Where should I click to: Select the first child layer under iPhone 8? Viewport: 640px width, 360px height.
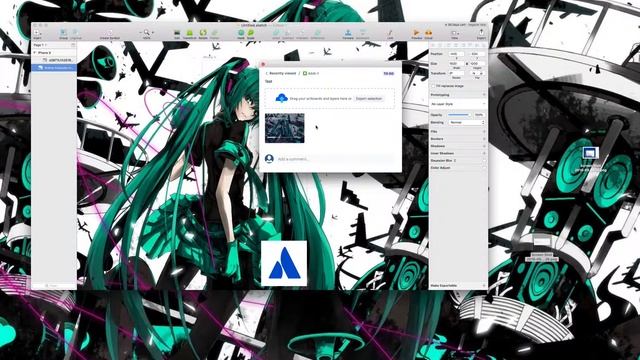click(54, 60)
